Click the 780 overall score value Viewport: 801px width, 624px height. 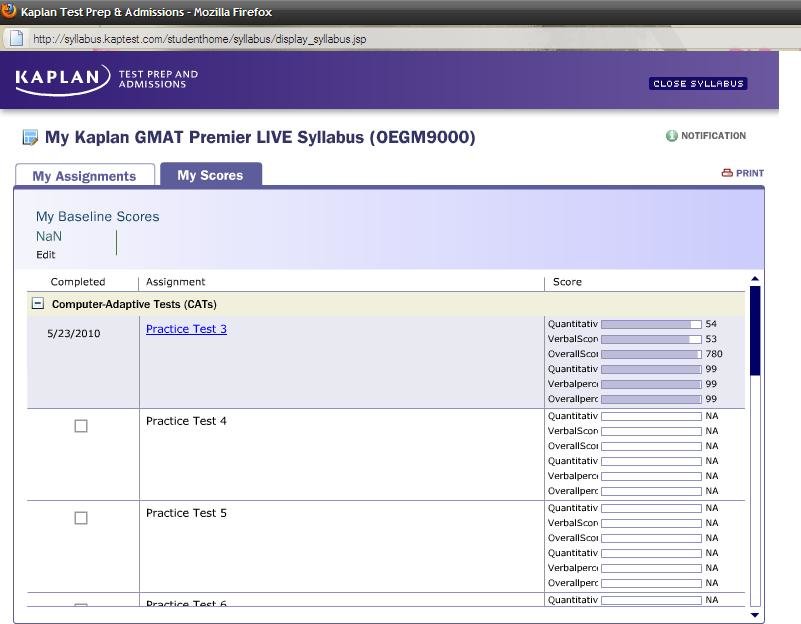pos(714,354)
